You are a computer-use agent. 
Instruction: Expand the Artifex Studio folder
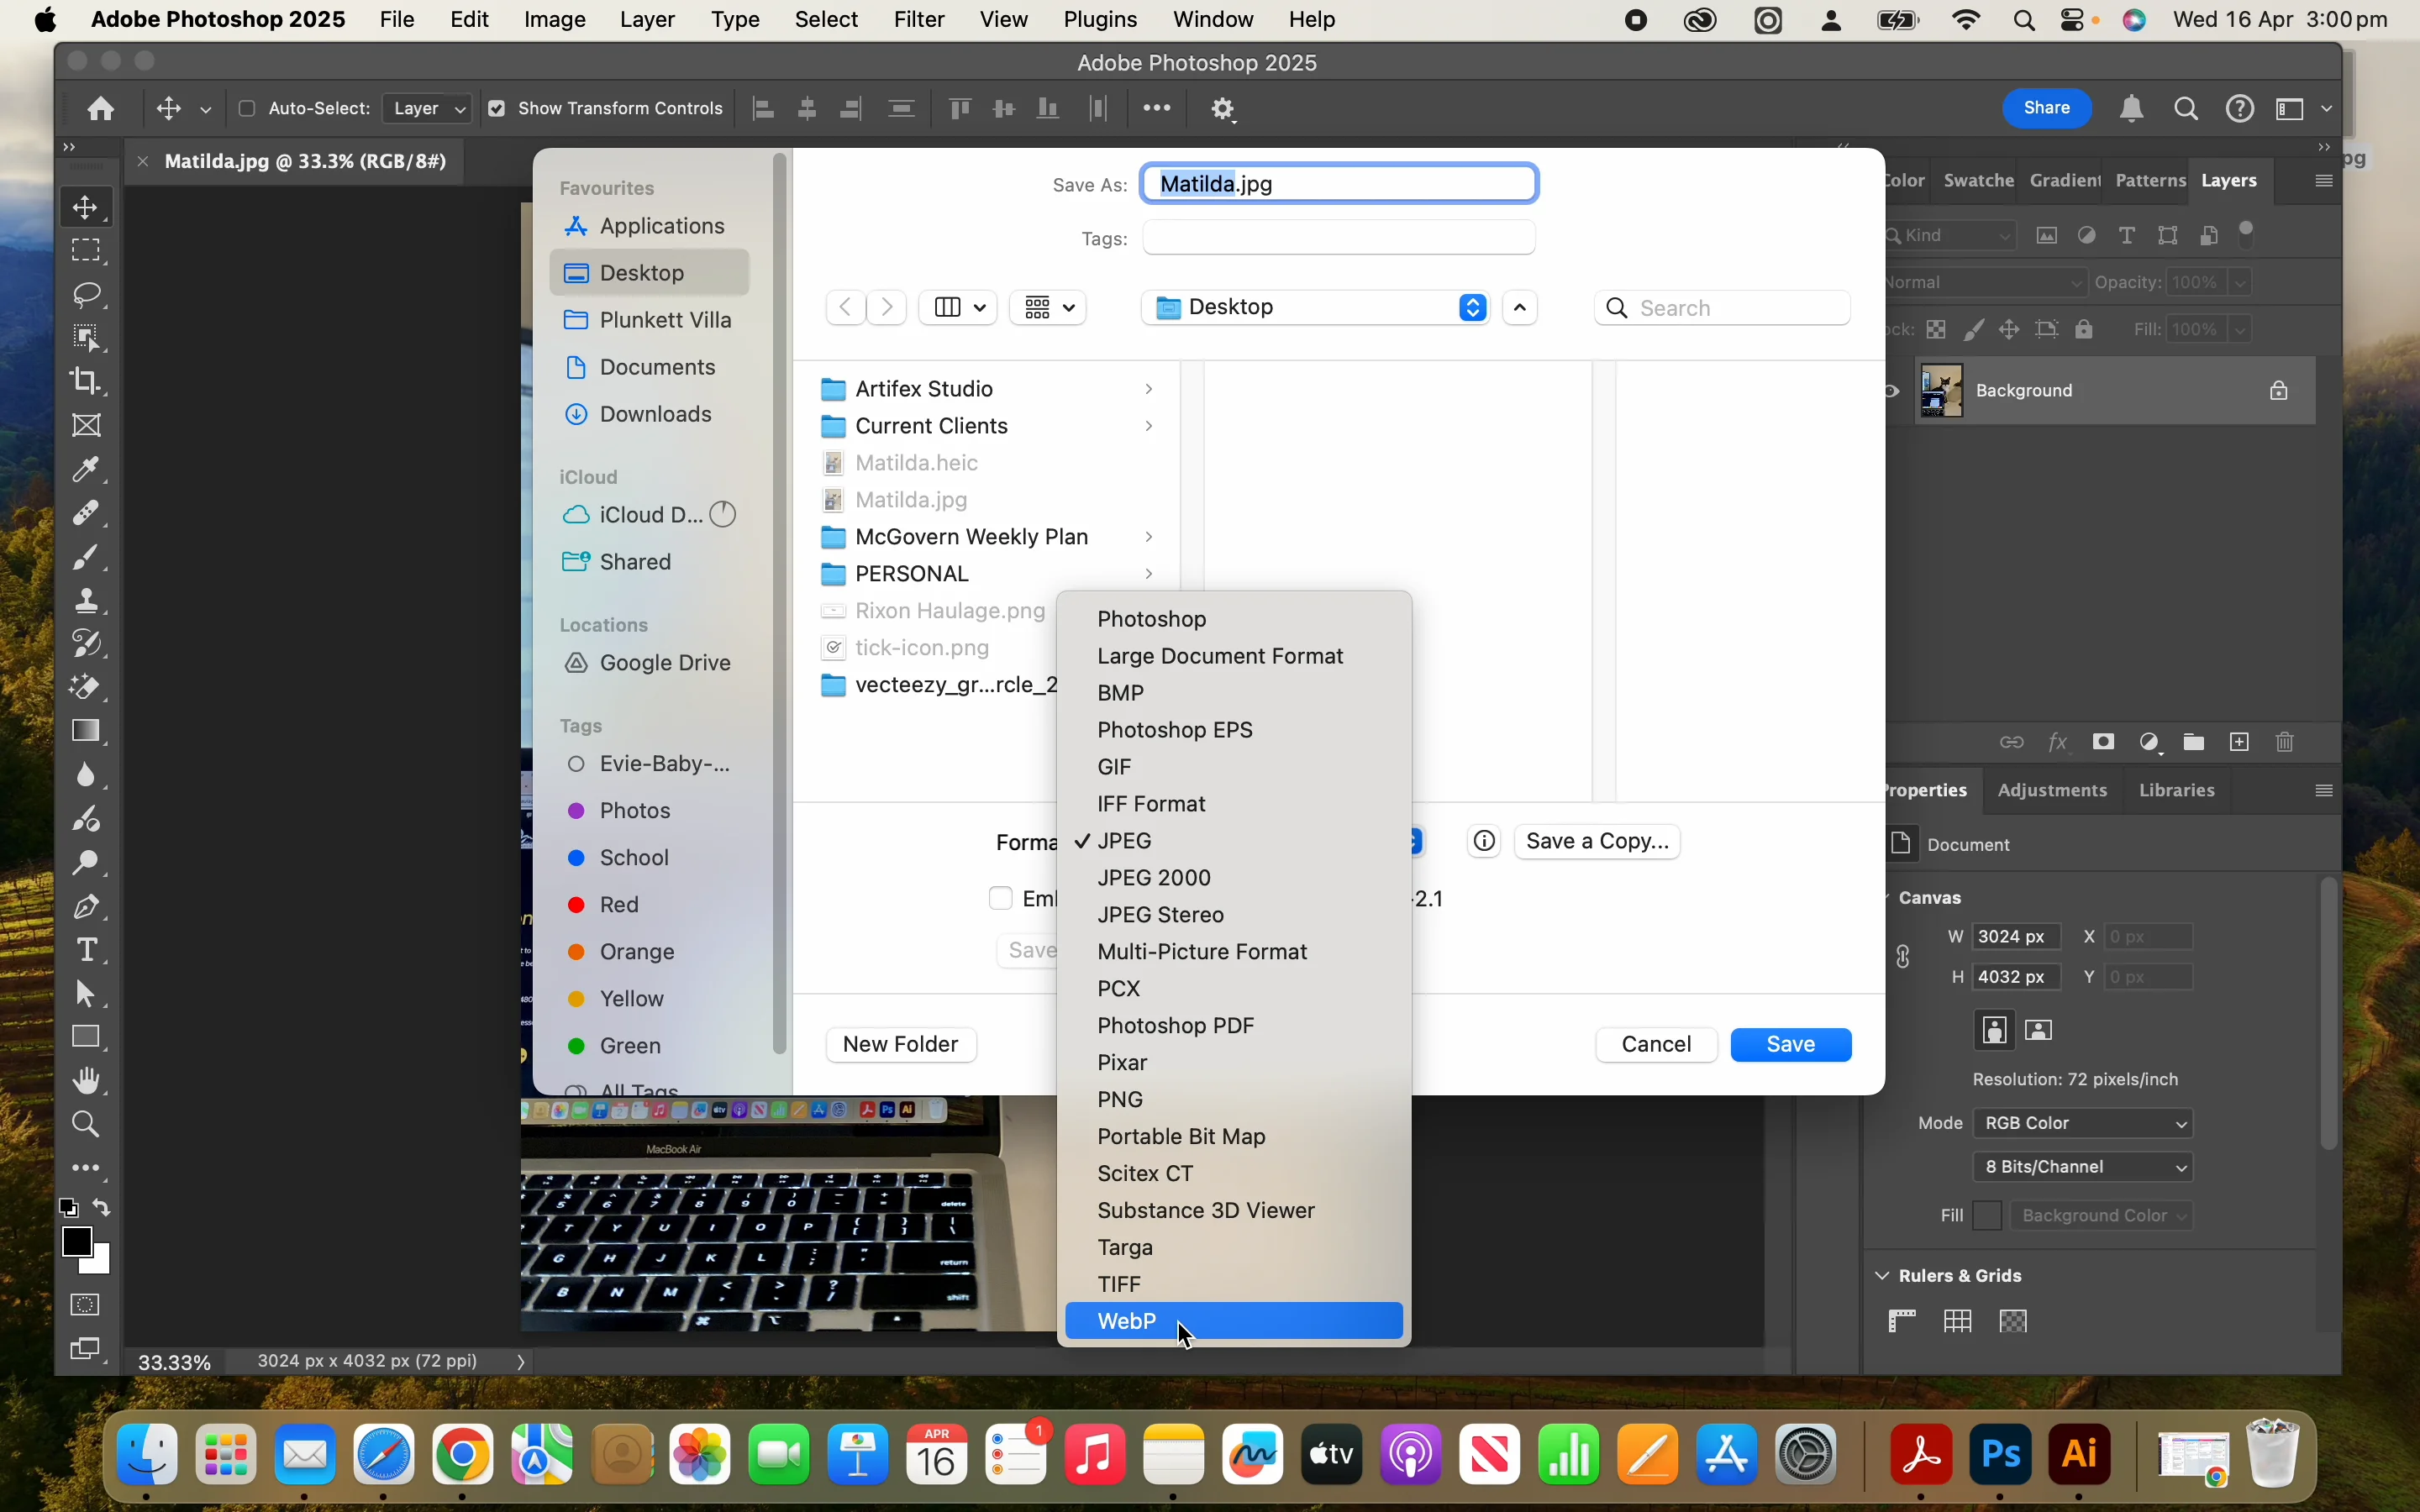pyautogui.click(x=1149, y=389)
